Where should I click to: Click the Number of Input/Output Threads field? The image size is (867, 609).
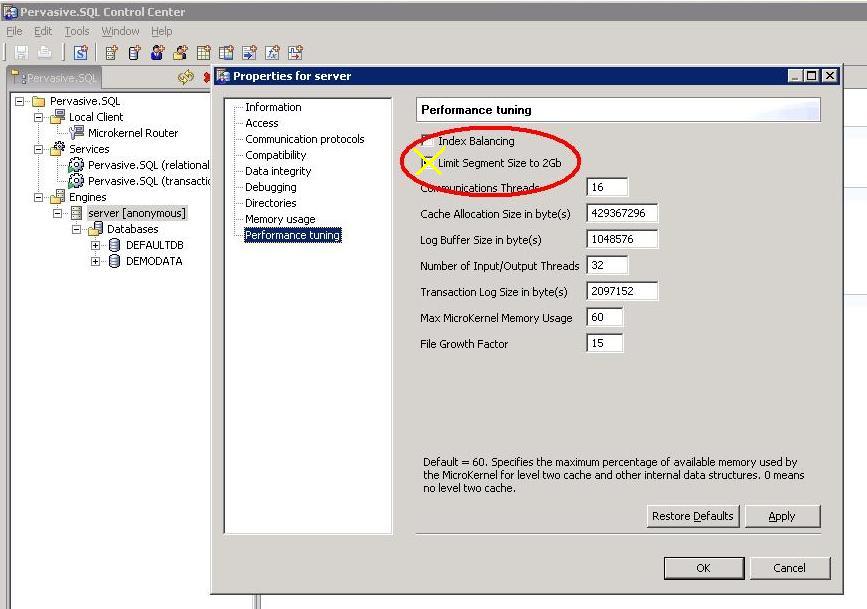[607, 265]
